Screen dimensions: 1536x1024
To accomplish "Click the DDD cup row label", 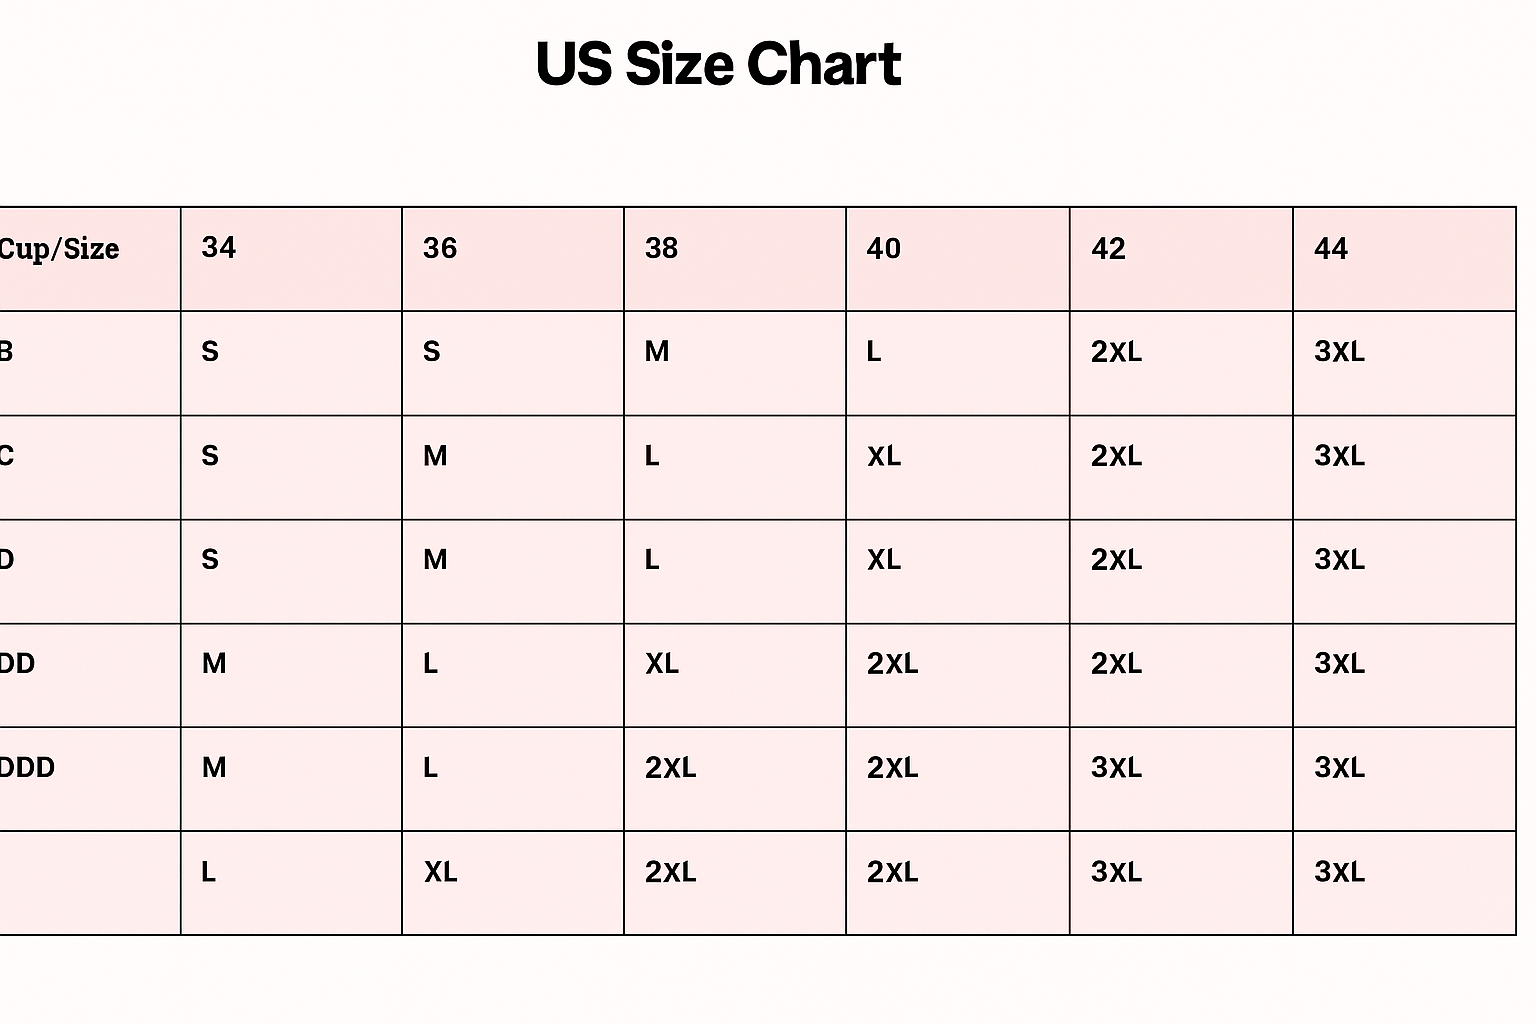I will coord(90,779).
